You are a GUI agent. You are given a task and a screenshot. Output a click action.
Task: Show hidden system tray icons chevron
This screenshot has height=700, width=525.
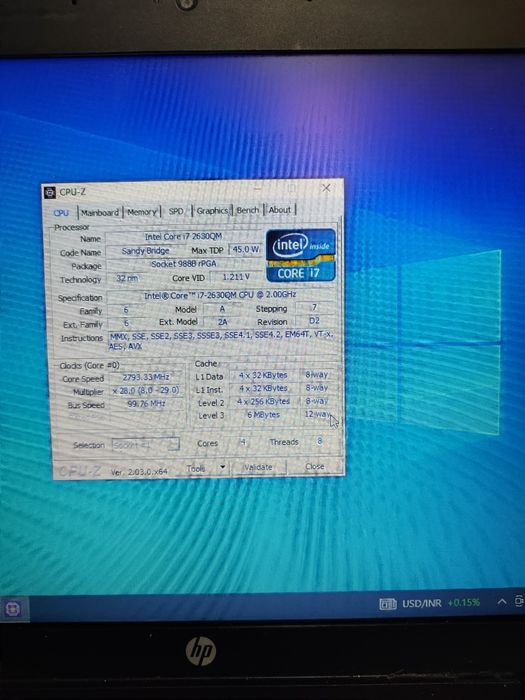pos(502,602)
